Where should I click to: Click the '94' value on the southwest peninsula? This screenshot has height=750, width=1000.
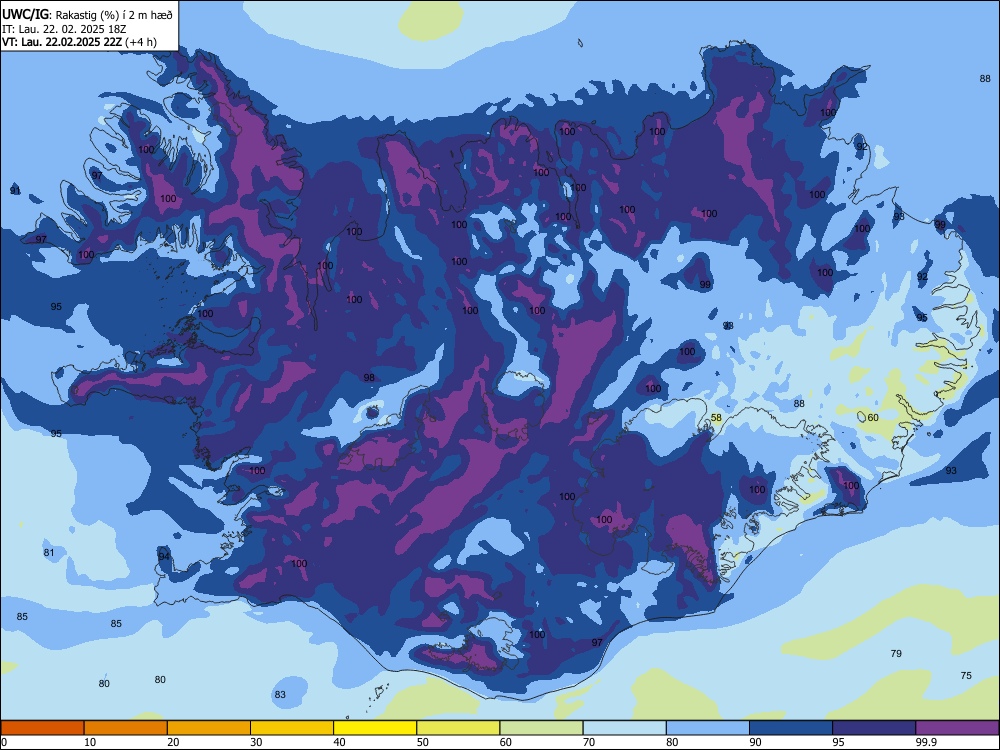point(164,557)
